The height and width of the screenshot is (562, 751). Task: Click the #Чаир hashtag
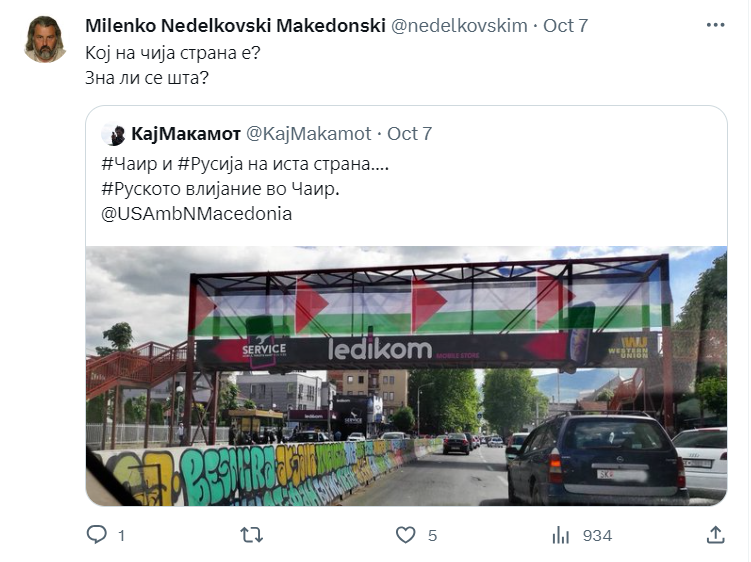coord(129,164)
